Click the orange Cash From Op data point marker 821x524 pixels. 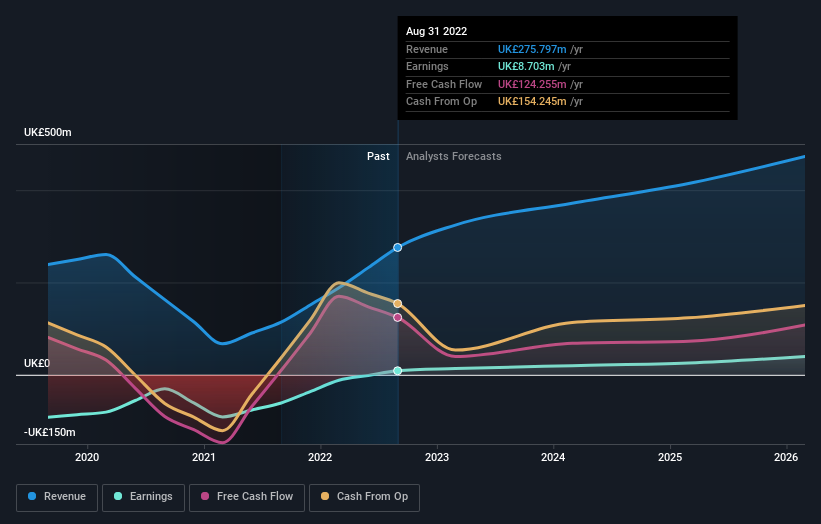(397, 304)
